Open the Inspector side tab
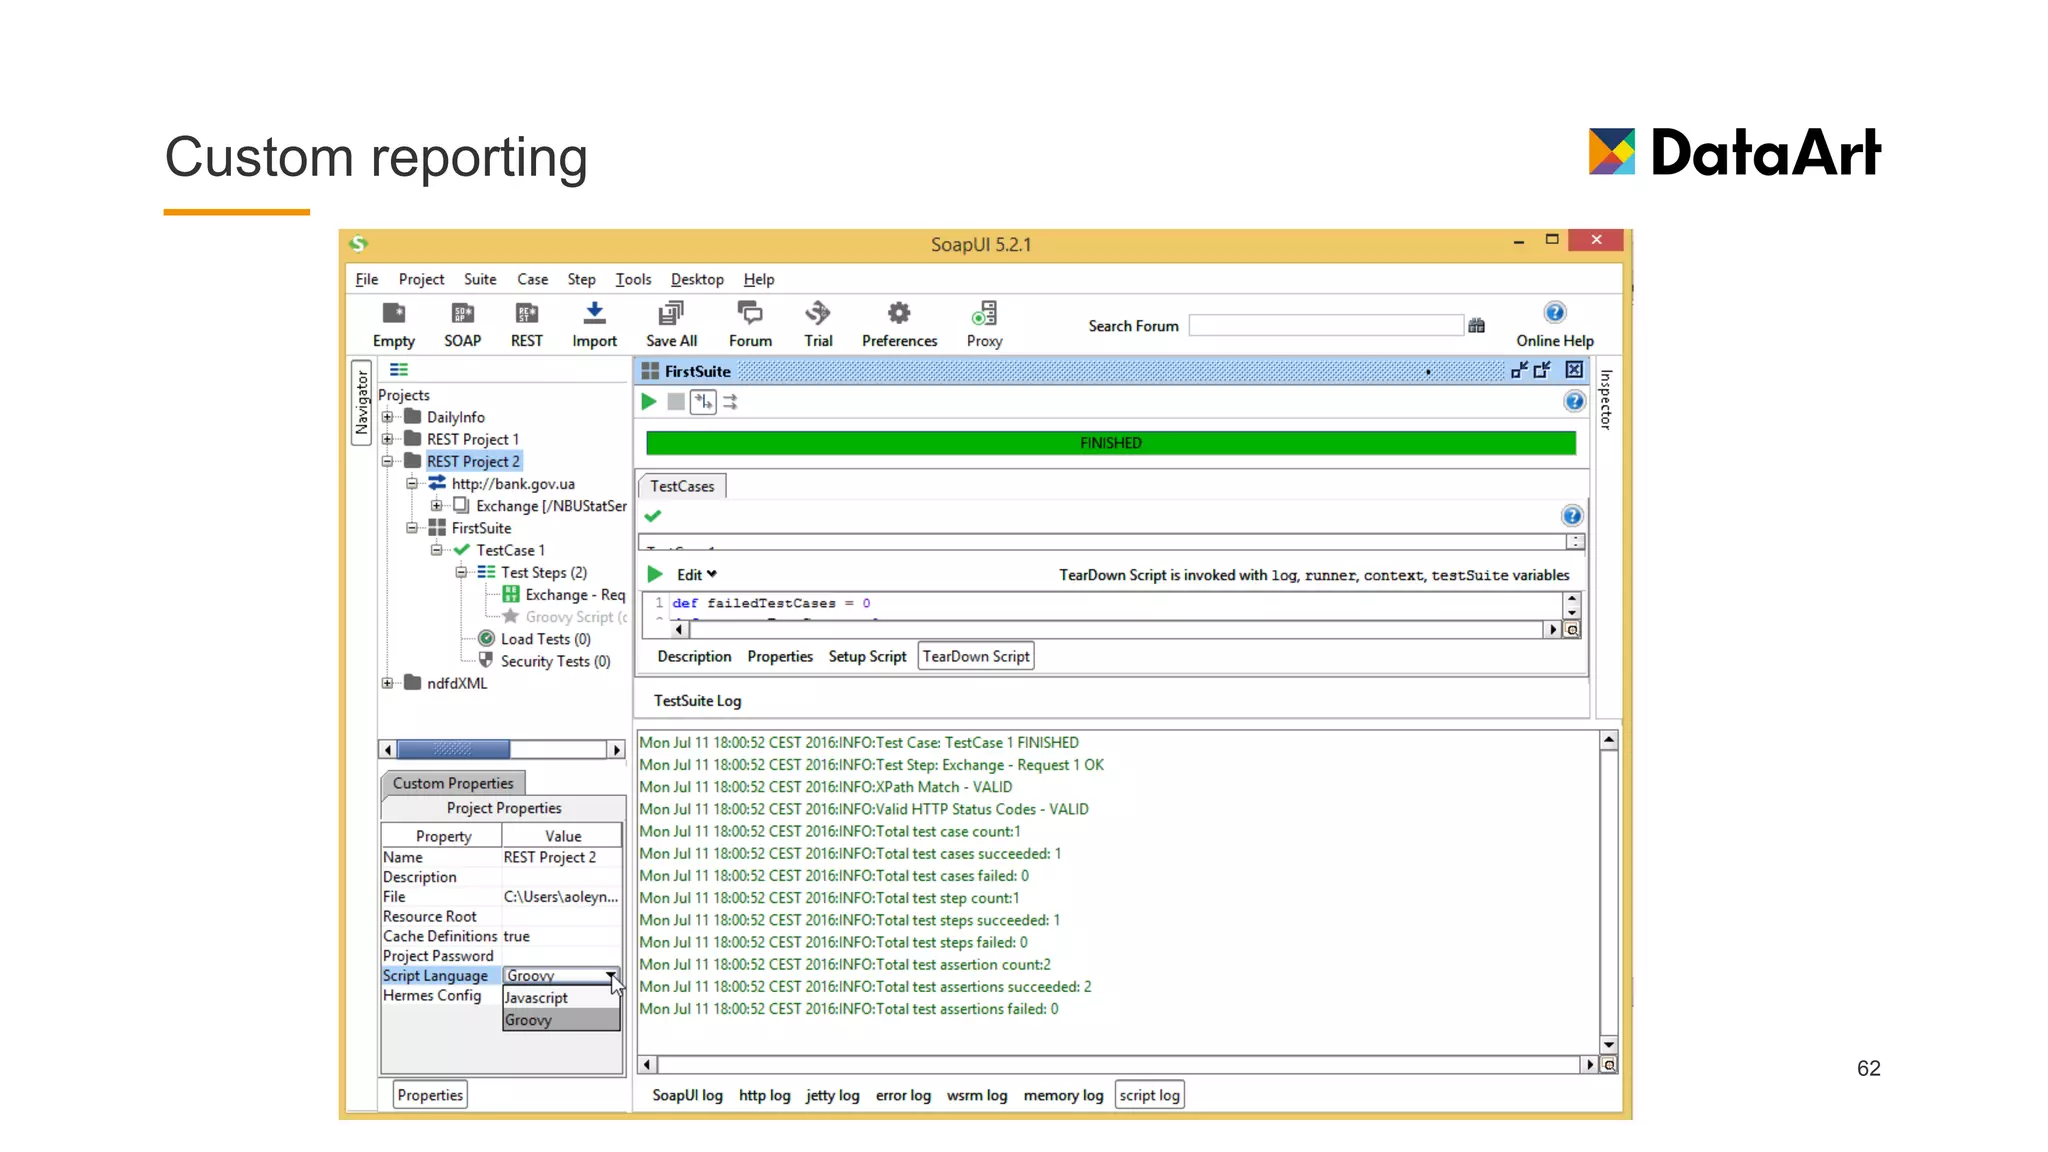This screenshot has height=1152, width=2048. point(1606,400)
